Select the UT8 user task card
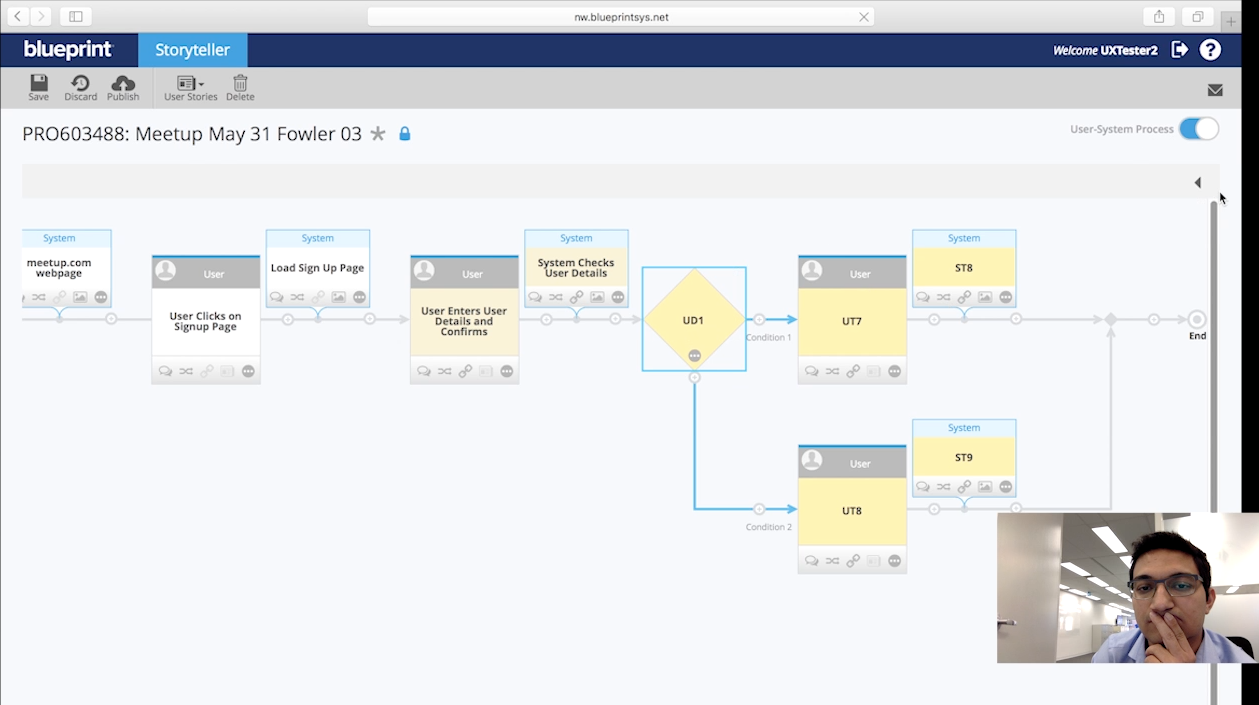 [852, 510]
